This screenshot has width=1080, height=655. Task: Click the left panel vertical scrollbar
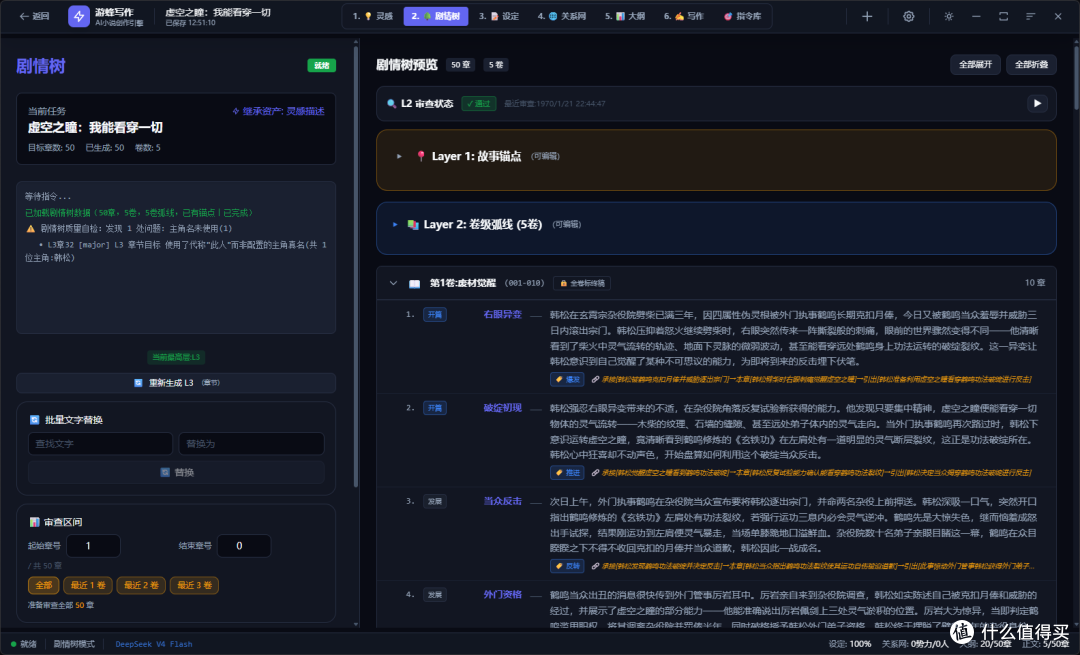click(x=356, y=265)
